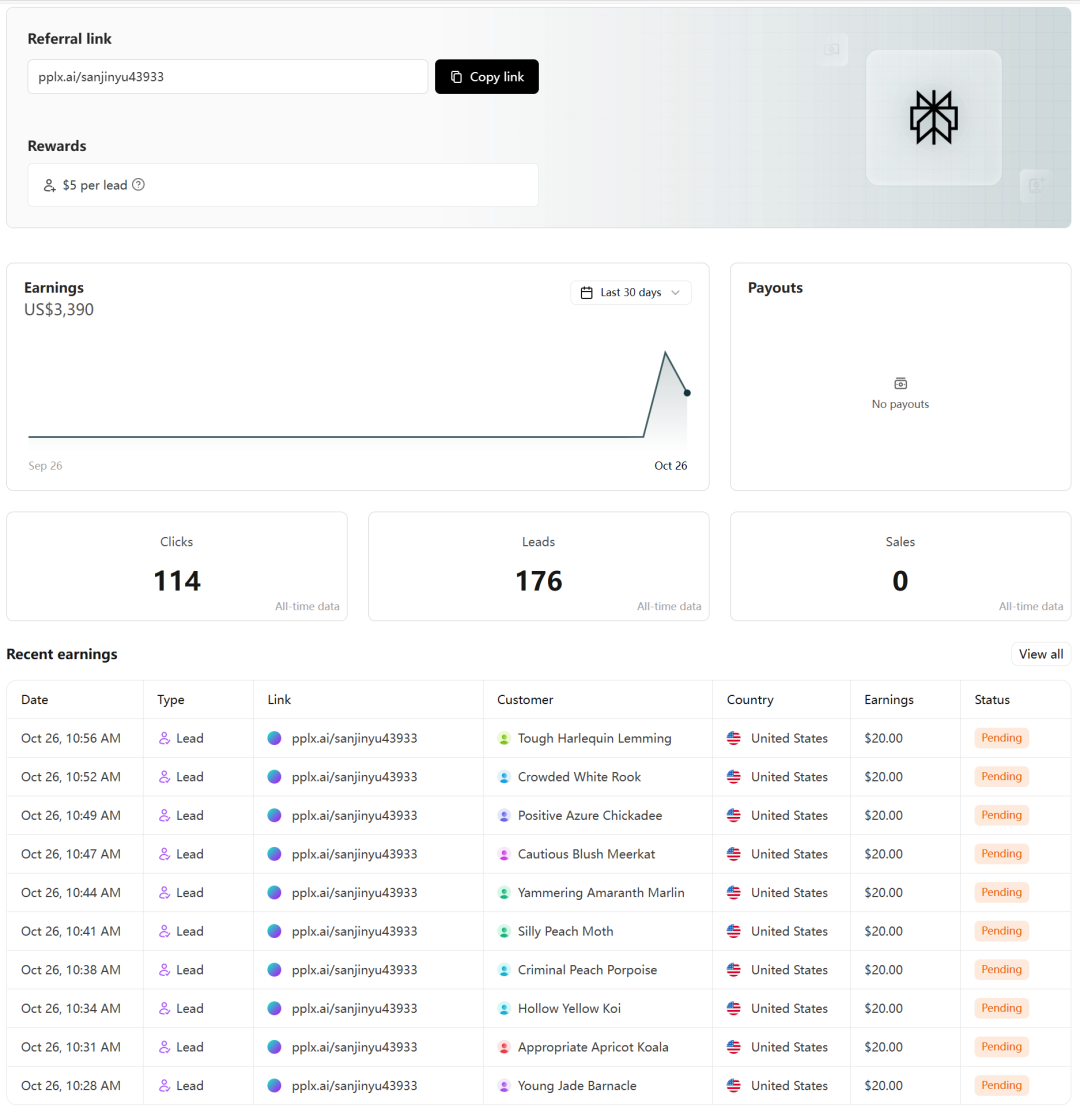Image resolution: width=1080 pixels, height=1112 pixels.
Task: Click avatar icon of Appropriate Apricot Koala
Action: (505, 1048)
